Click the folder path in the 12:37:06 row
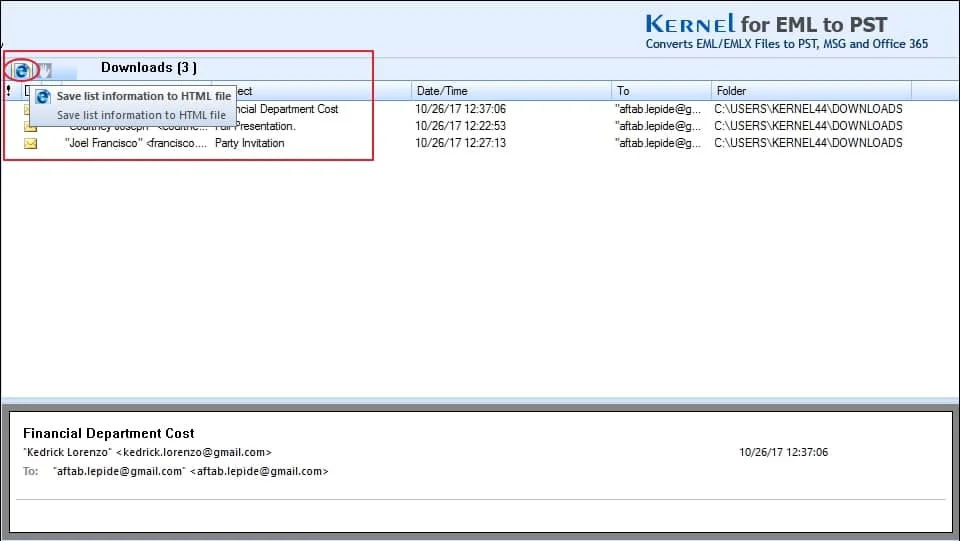This screenshot has height=541, width=960. pyautogui.click(x=808, y=109)
